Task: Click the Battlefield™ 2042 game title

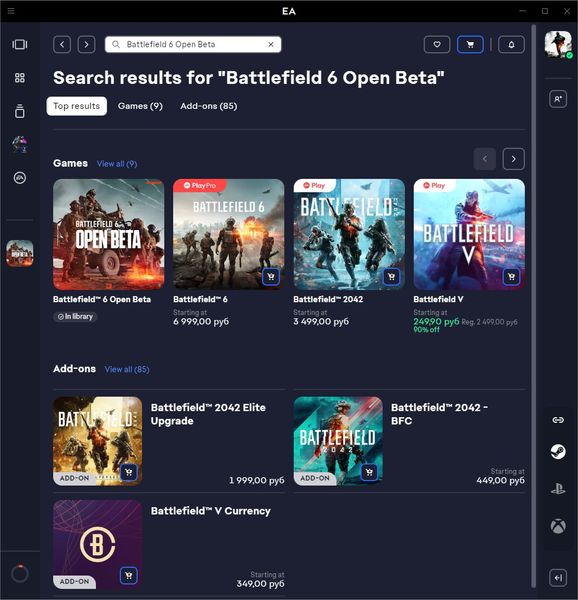Action: point(328,299)
